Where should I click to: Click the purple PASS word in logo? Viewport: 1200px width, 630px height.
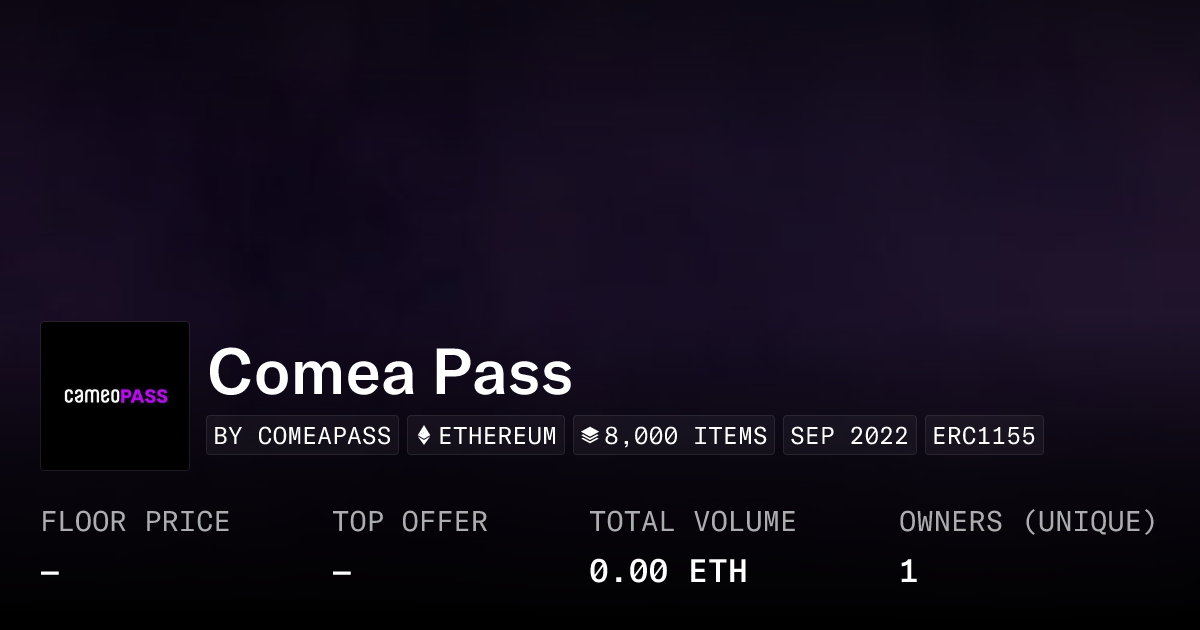(x=144, y=396)
